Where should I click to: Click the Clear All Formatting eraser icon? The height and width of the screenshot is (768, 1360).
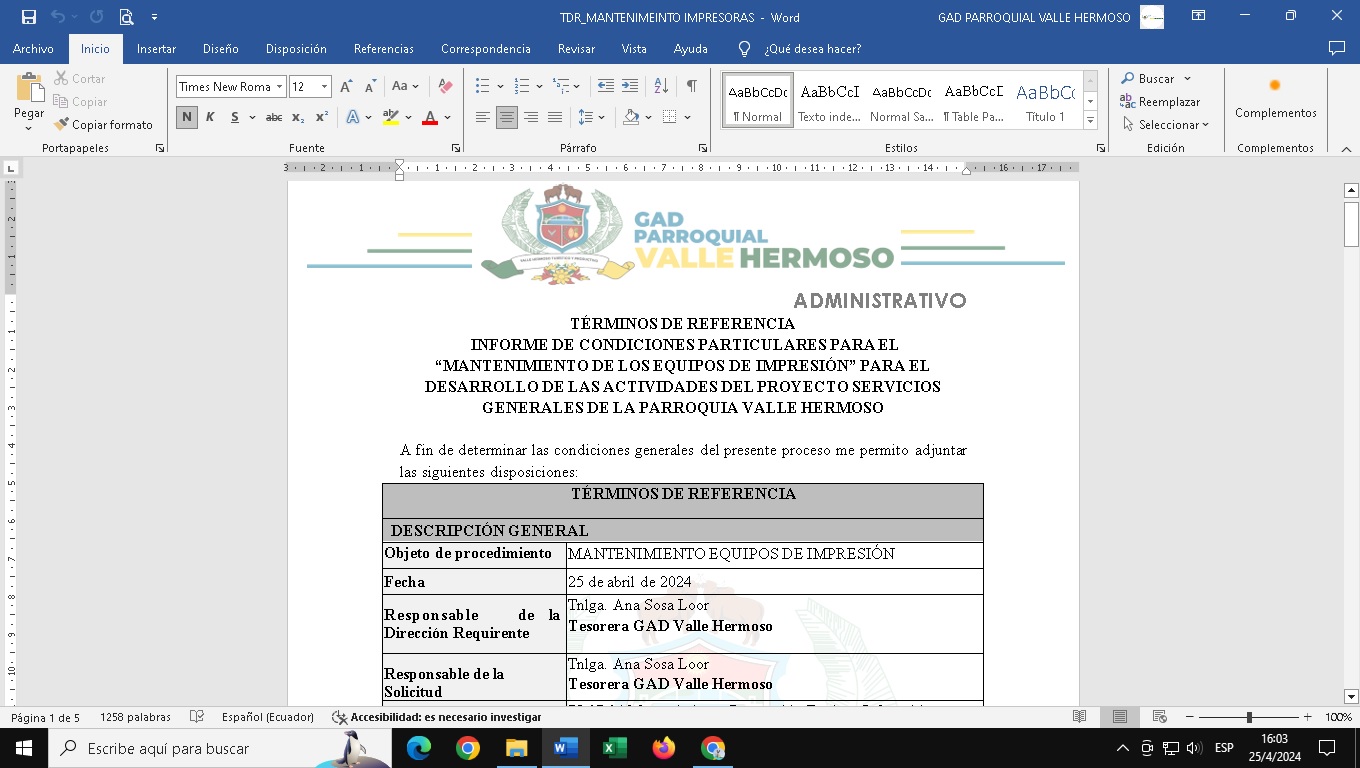(446, 87)
